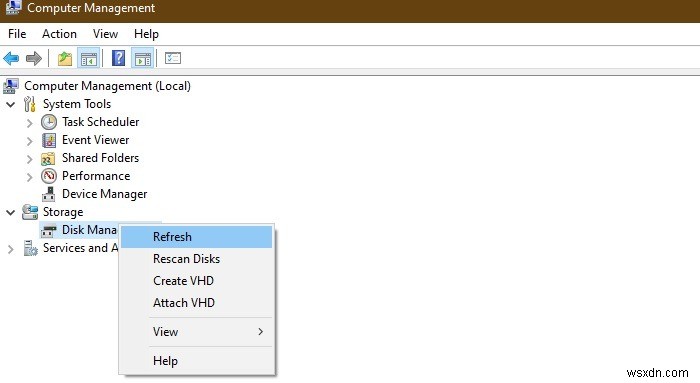Select the System Tools tree label
Image resolution: width=700 pixels, height=383 pixels.
pyautogui.click(x=77, y=104)
